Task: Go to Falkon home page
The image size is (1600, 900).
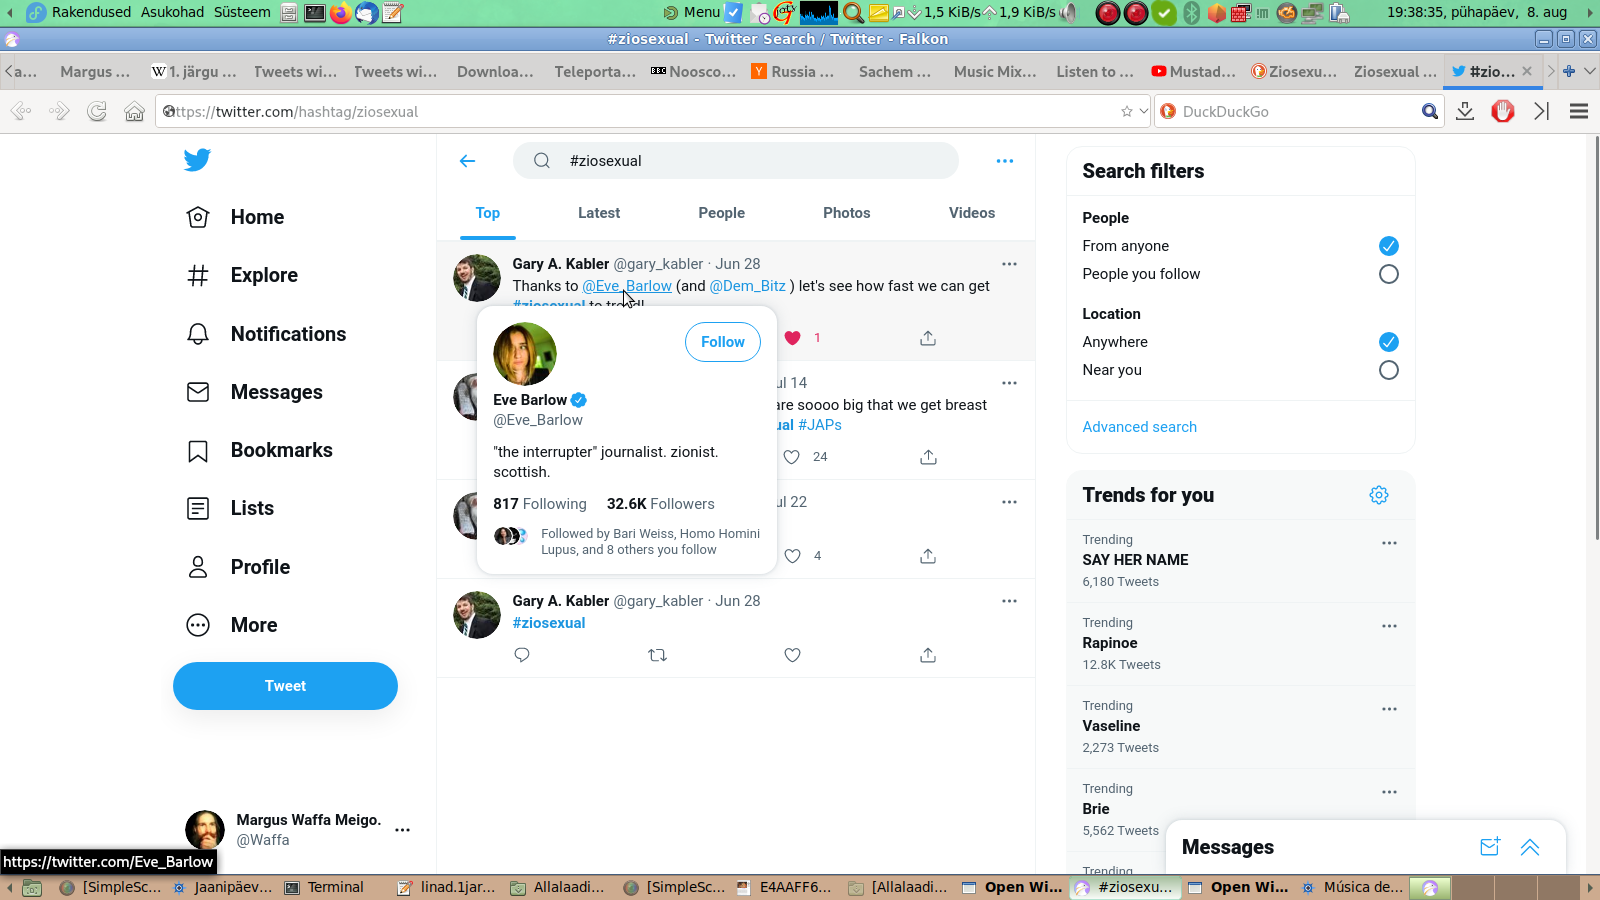Action: [x=134, y=111]
